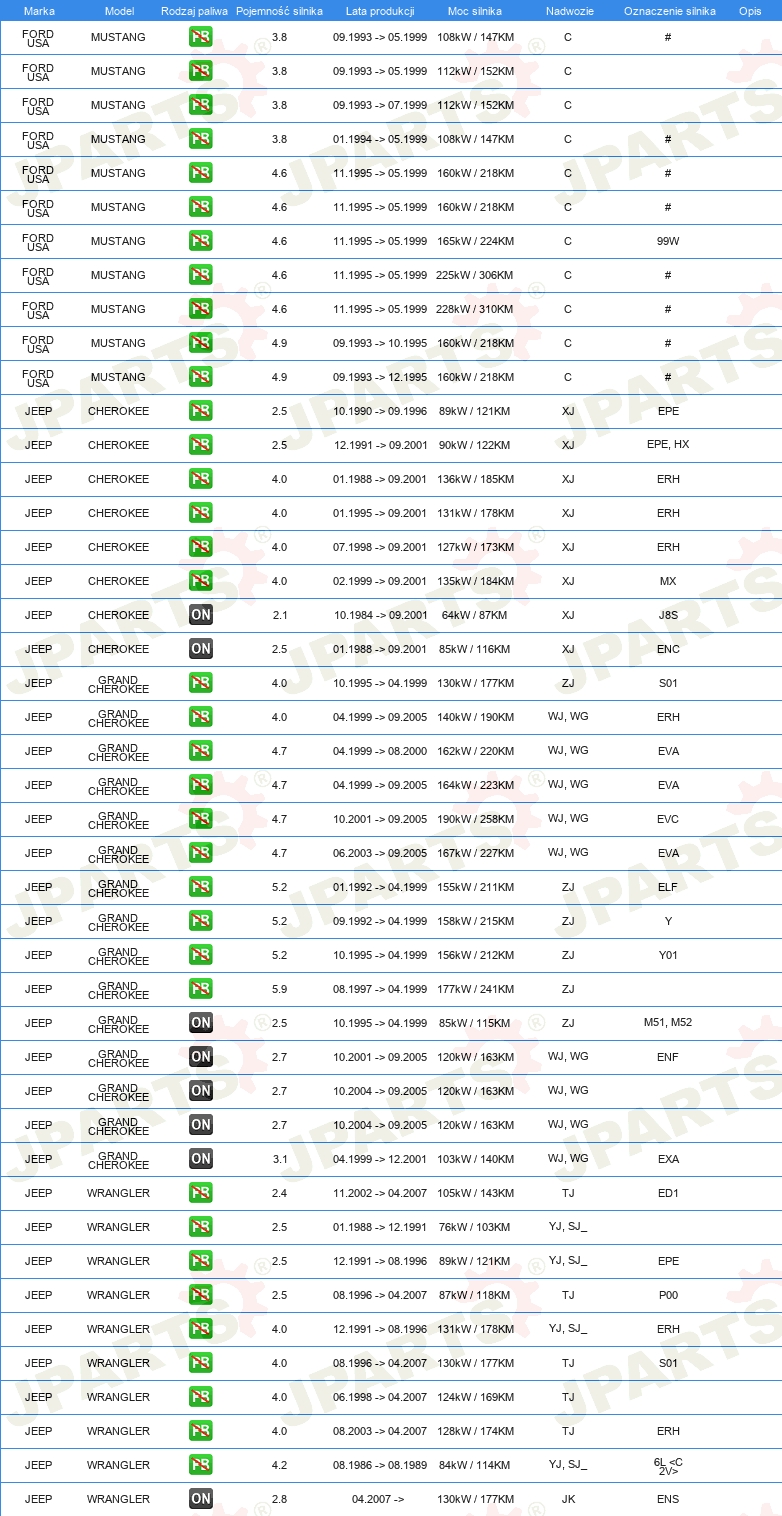
Task: Click power value 190kW / 258KM
Action: 475,819
